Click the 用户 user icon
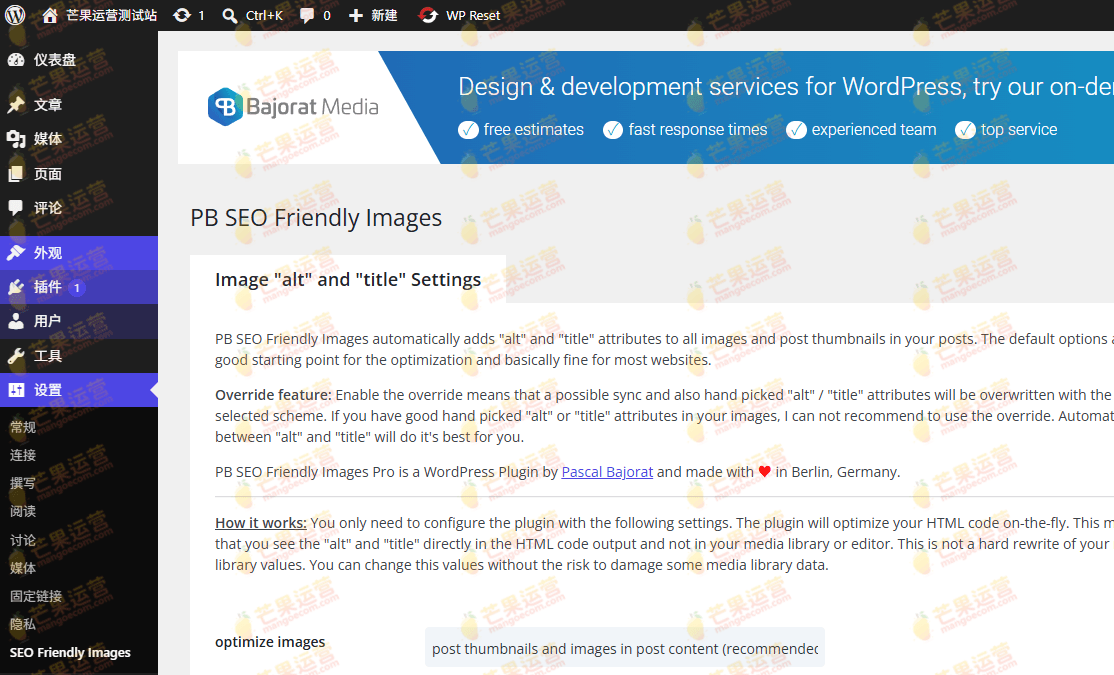1114x675 pixels. [x=16, y=321]
